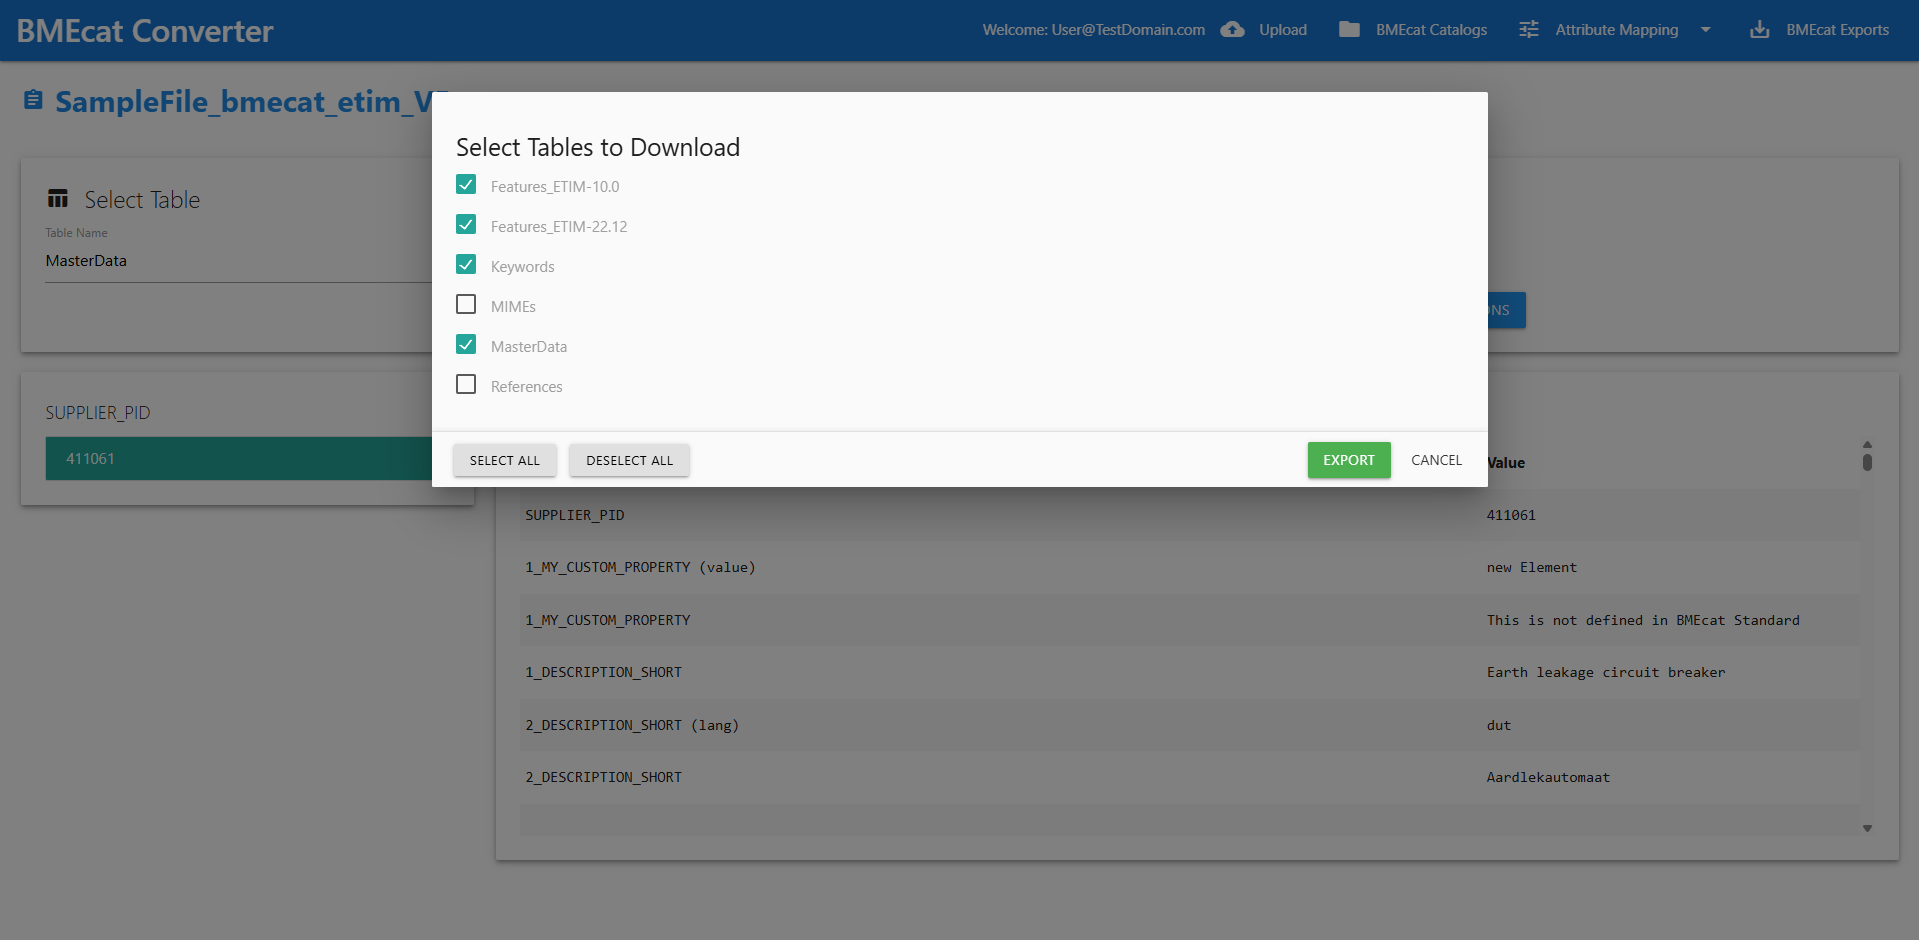Image resolution: width=1919 pixels, height=940 pixels.
Task: Click the MIMEs label text
Action: coord(513,307)
